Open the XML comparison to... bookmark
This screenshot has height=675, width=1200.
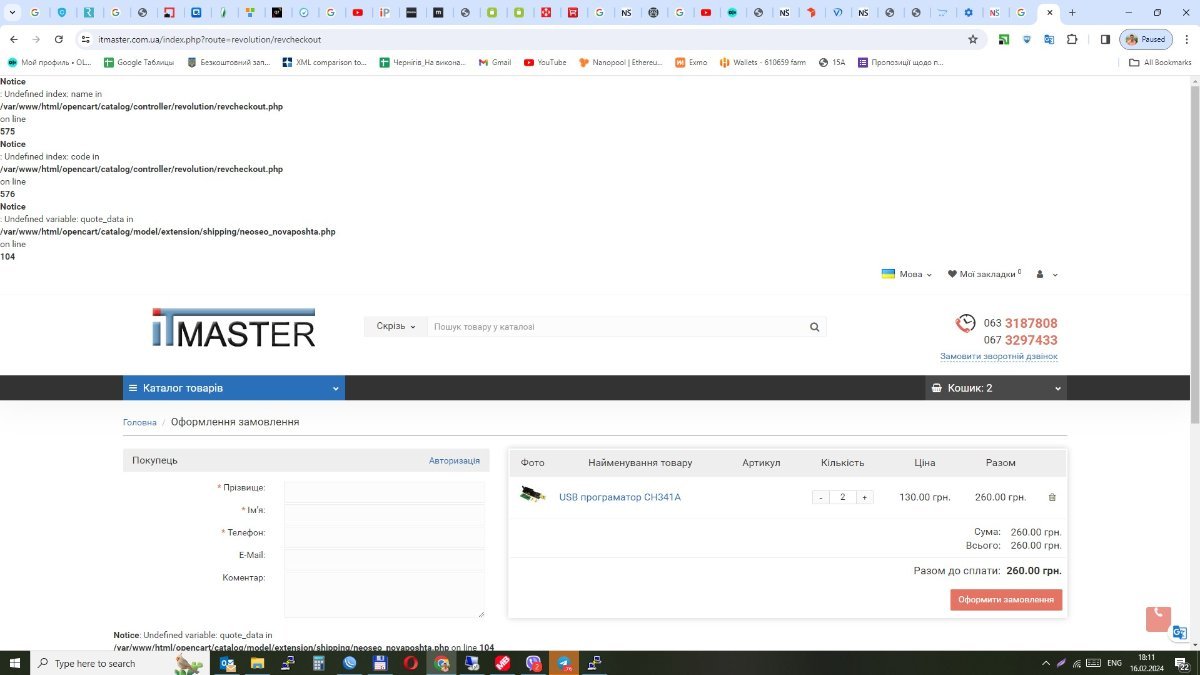(x=324, y=62)
